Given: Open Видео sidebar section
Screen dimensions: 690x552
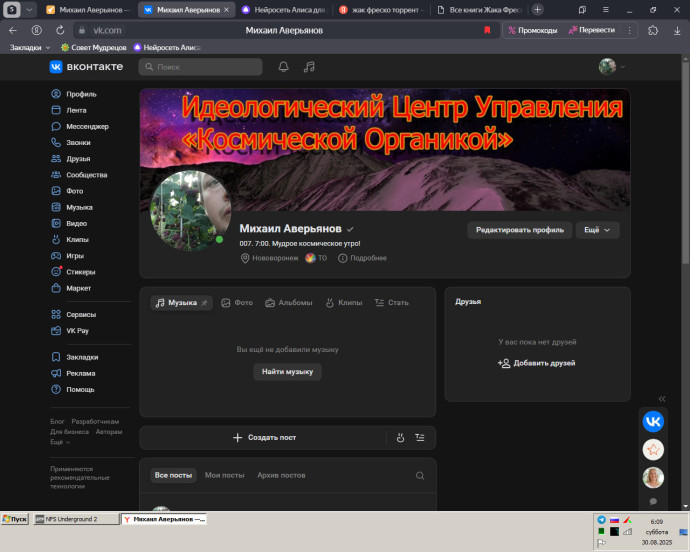Looking at the screenshot, I should click(x=69, y=223).
